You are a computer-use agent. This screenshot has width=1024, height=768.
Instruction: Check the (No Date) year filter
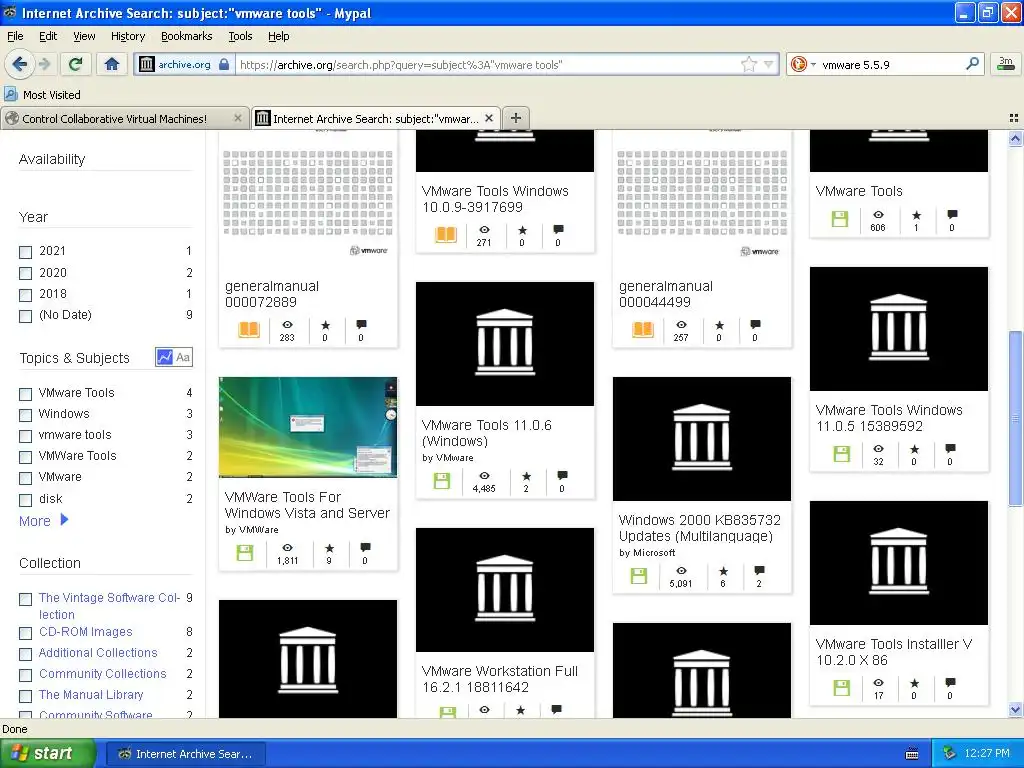(25, 317)
